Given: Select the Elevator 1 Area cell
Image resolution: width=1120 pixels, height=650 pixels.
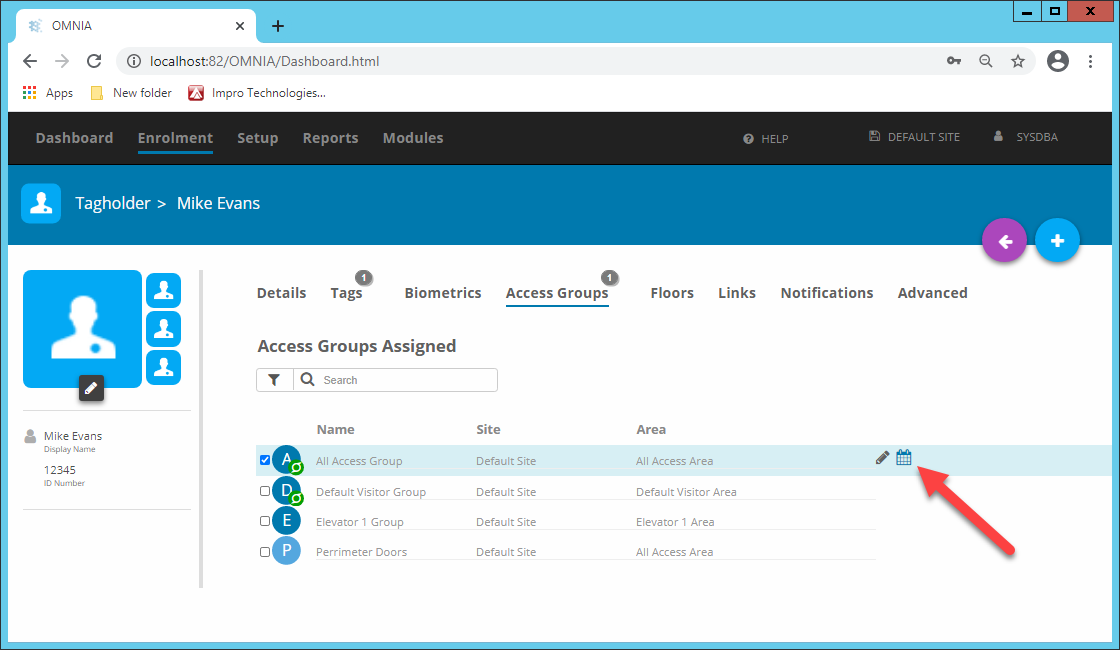Looking at the screenshot, I should pyautogui.click(x=675, y=522).
